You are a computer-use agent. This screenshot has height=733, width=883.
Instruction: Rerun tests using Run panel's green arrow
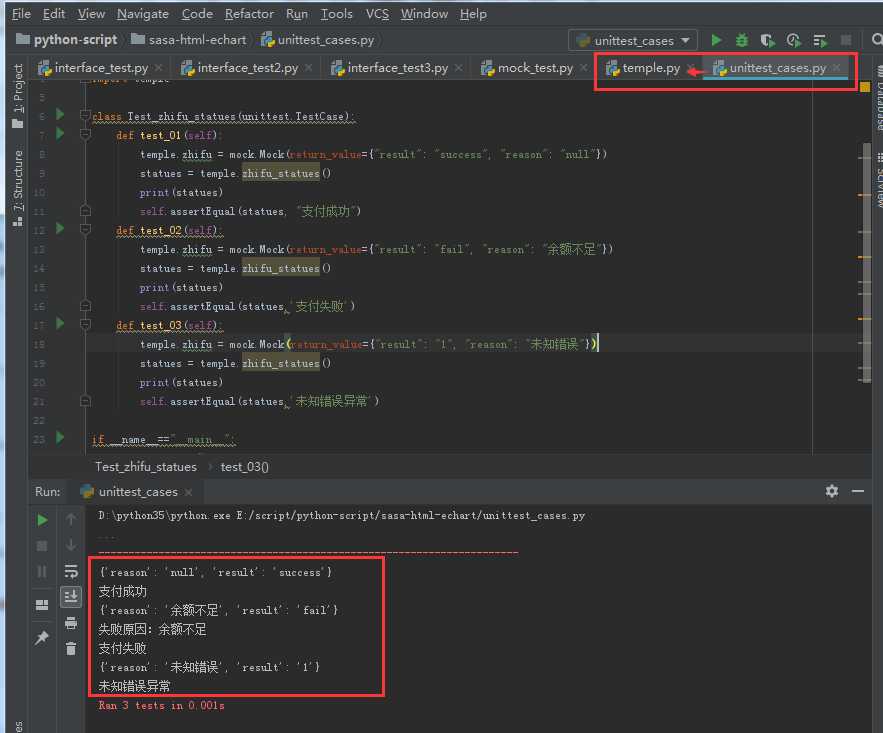point(42,520)
